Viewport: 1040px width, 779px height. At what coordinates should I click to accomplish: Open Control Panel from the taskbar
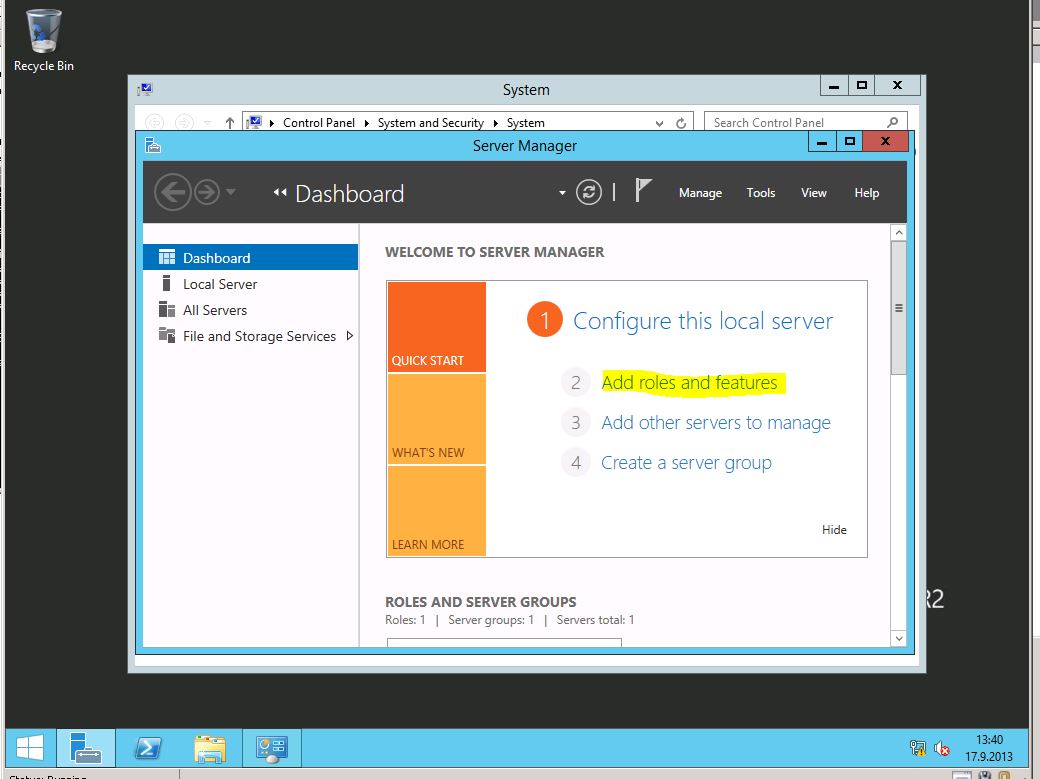point(272,748)
